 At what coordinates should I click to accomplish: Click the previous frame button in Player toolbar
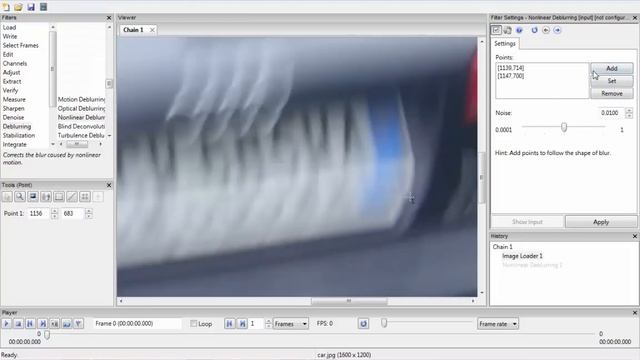point(30,324)
